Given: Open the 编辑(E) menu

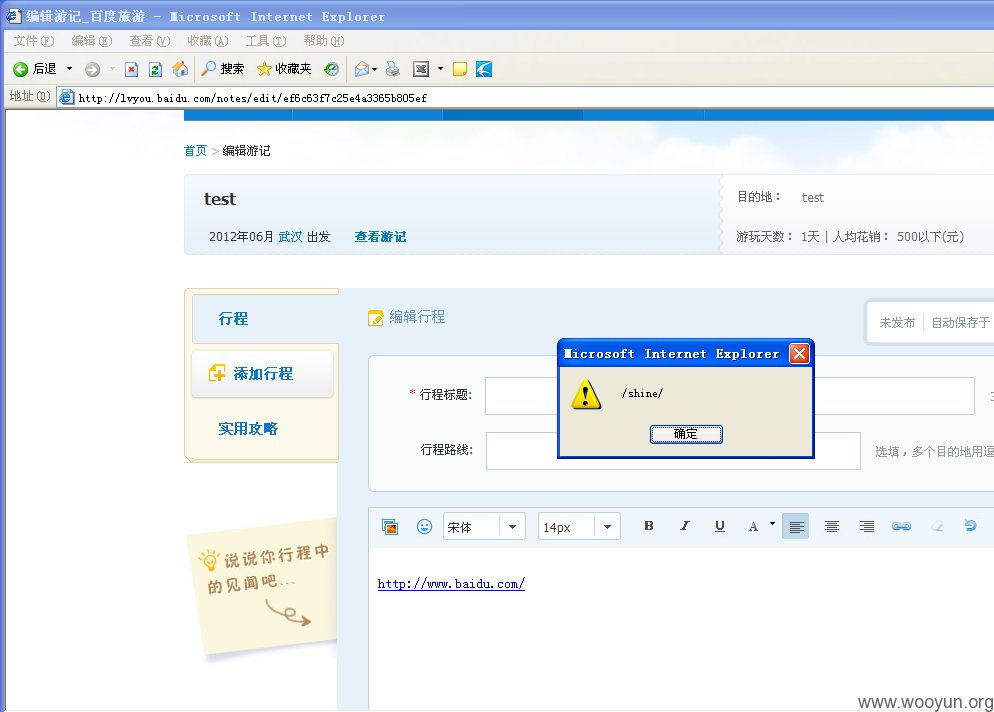Looking at the screenshot, I should (x=92, y=41).
